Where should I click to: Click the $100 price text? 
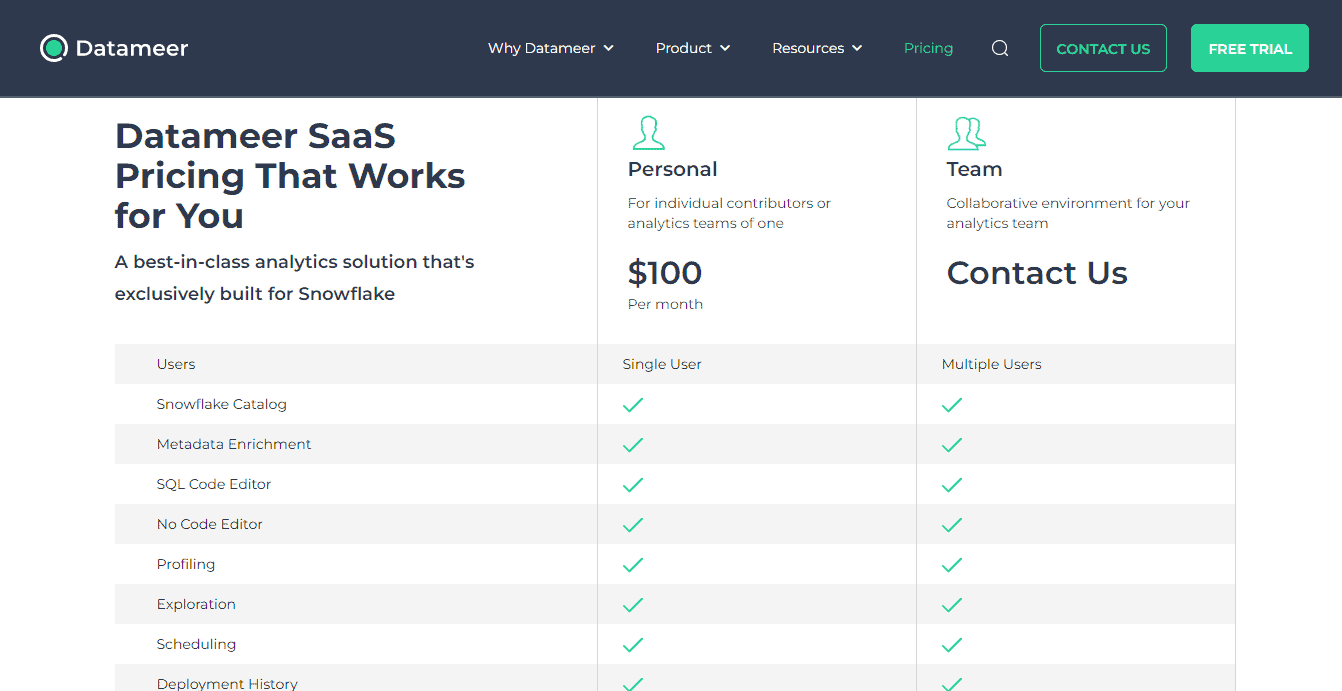[x=665, y=272]
